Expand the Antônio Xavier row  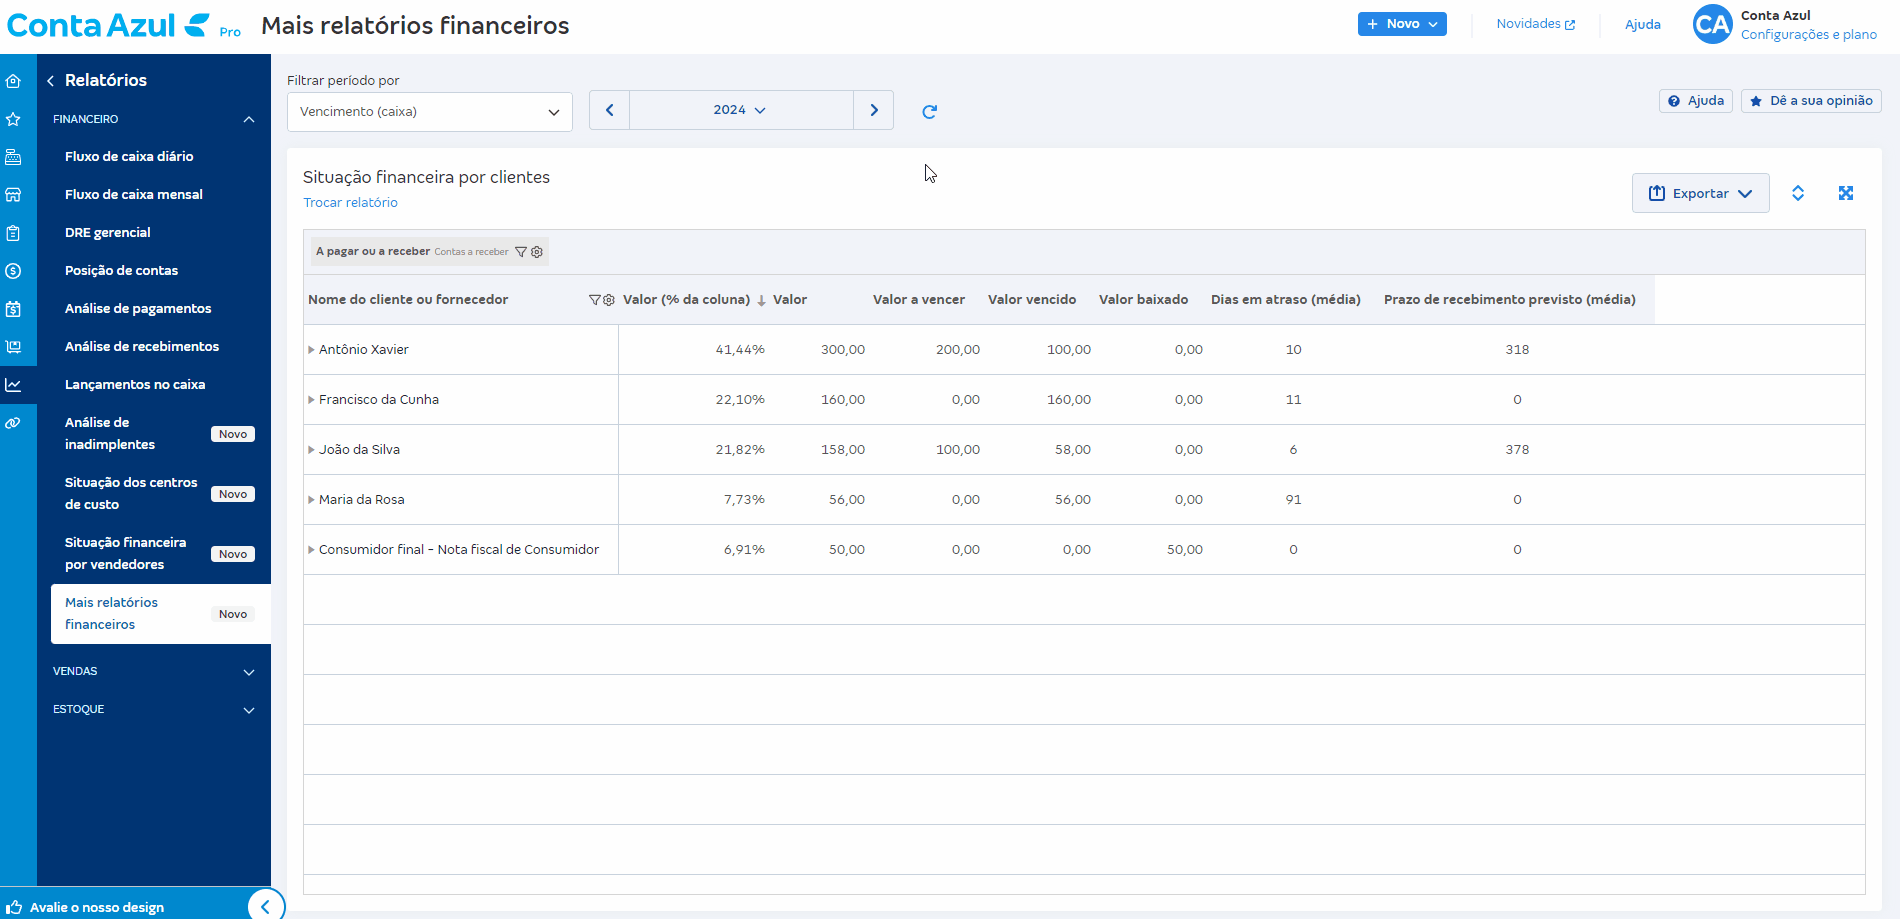[311, 350]
